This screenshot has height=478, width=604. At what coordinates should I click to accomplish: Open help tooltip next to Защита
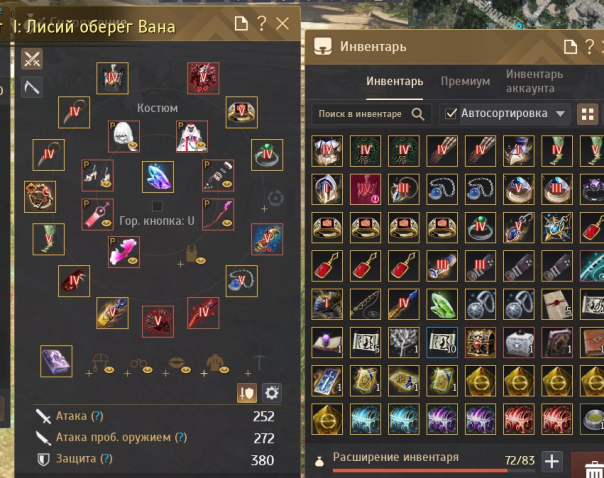click(106, 458)
